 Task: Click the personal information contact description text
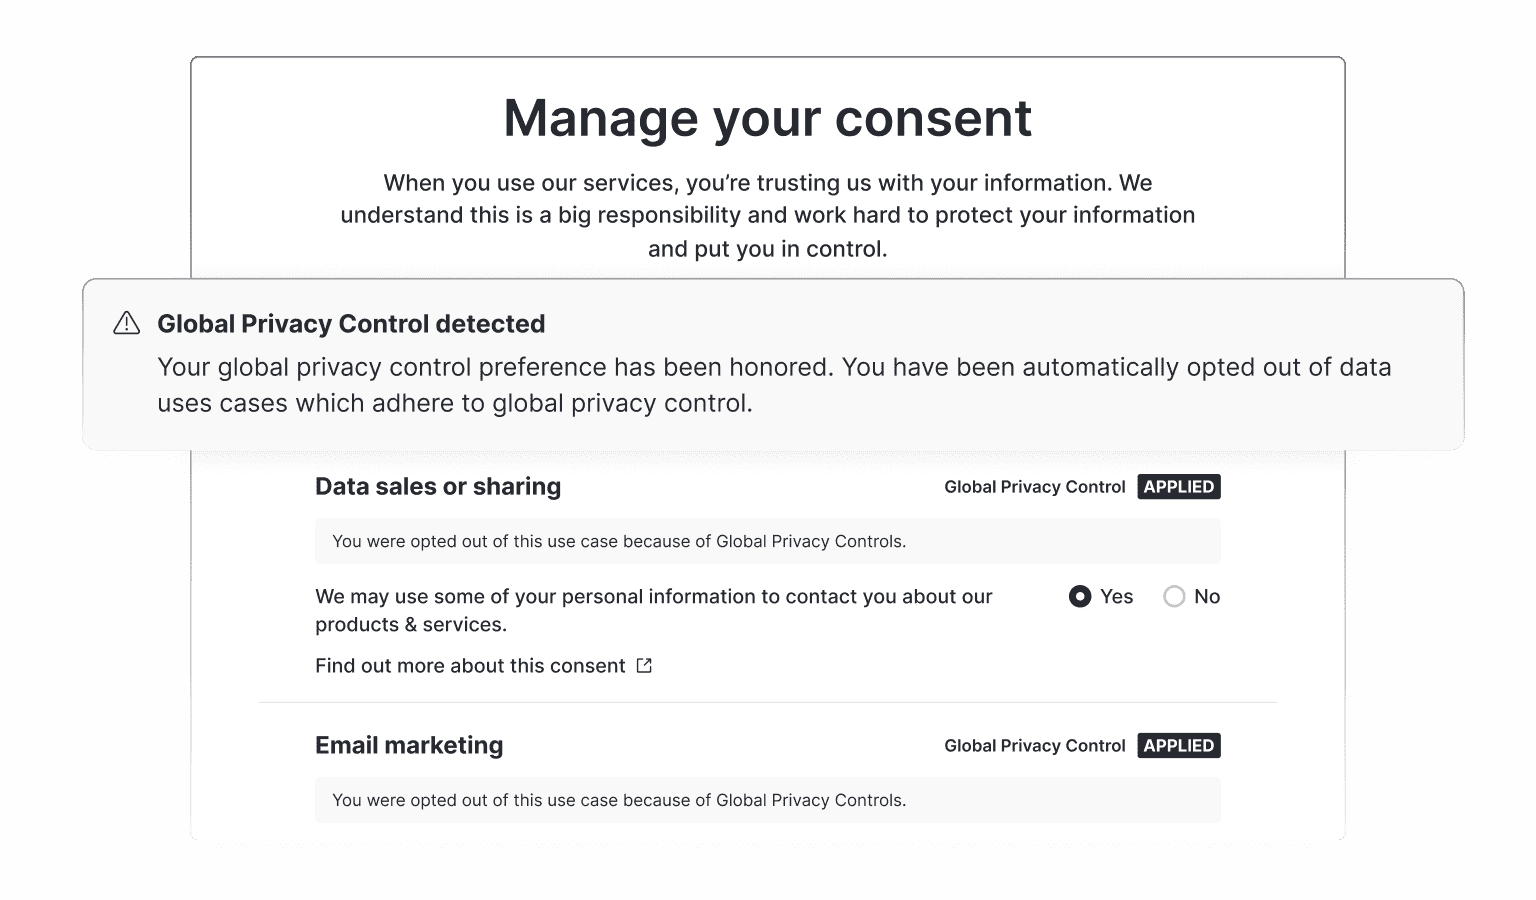654,610
